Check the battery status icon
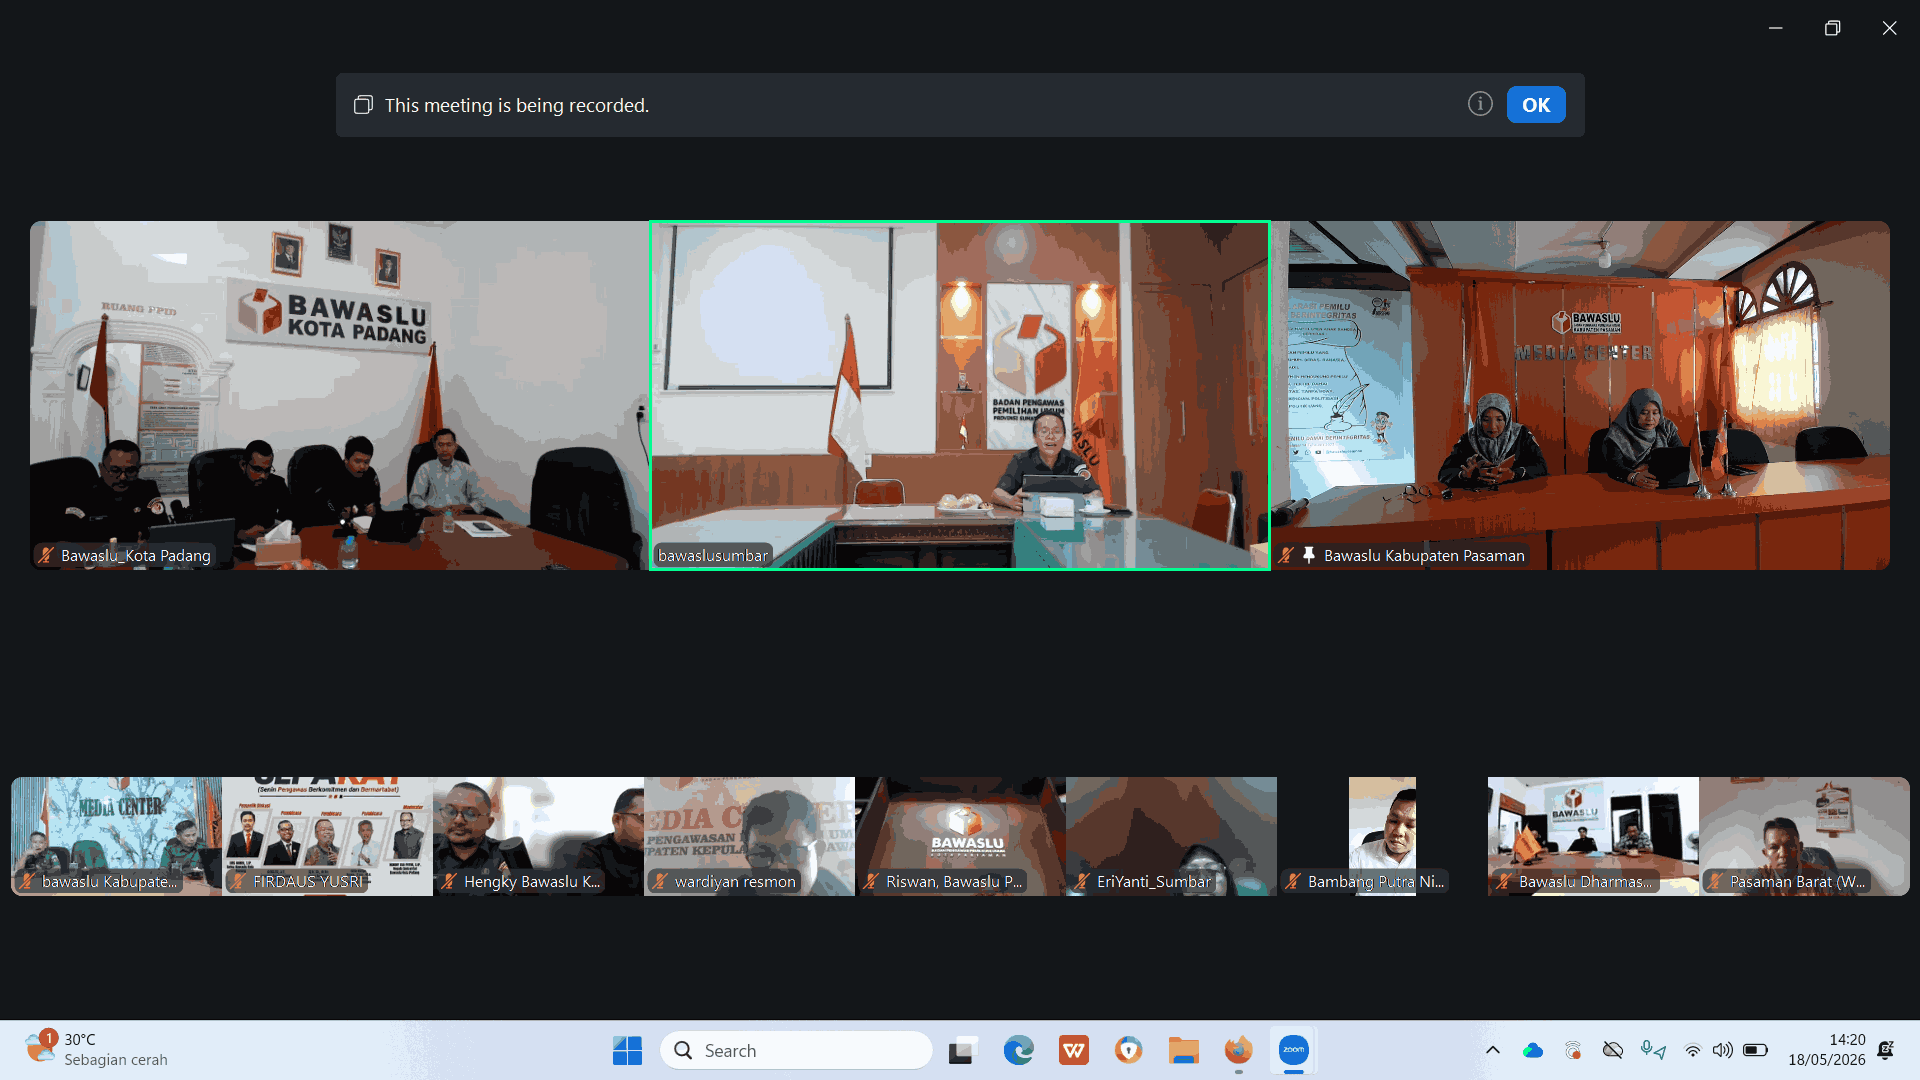Image resolution: width=1920 pixels, height=1080 pixels. pyautogui.click(x=1755, y=1050)
